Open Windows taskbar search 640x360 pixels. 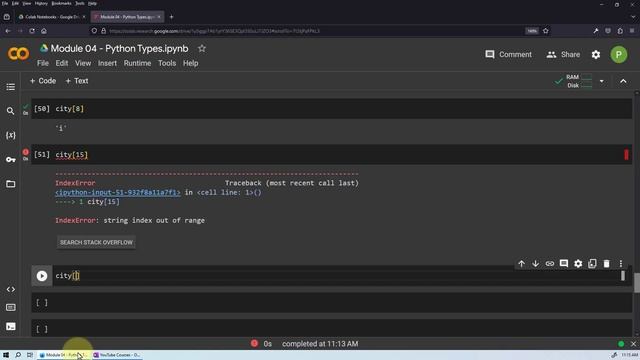pos(18,355)
